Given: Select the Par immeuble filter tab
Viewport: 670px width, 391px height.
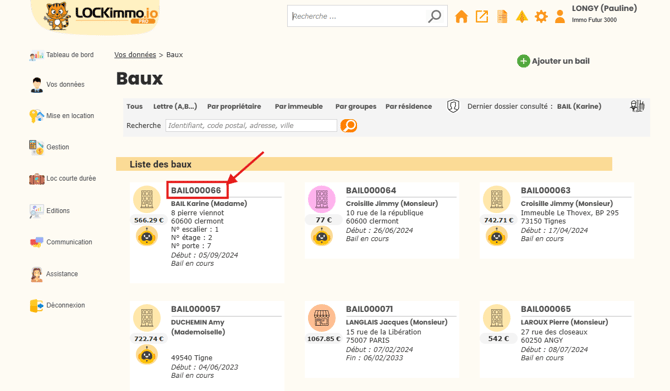Looking at the screenshot, I should click(299, 106).
